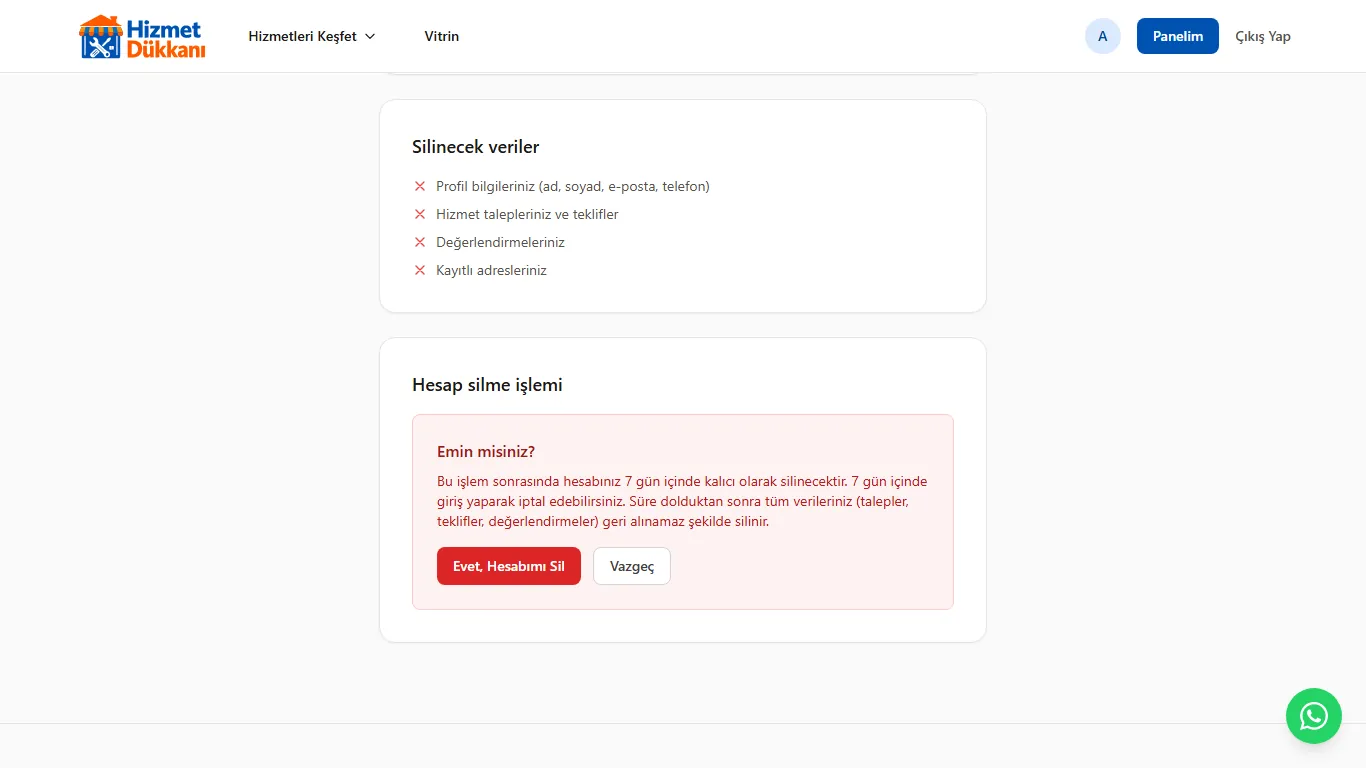The height and width of the screenshot is (768, 1366).
Task: Confirm with Evet, Hesabımı Sil
Action: coord(509,566)
